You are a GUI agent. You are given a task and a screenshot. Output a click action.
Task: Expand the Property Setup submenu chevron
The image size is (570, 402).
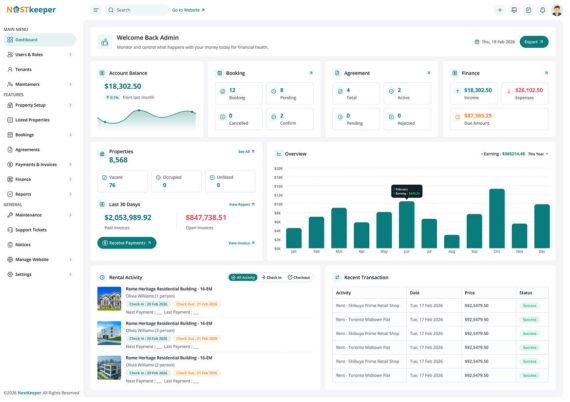(70, 105)
